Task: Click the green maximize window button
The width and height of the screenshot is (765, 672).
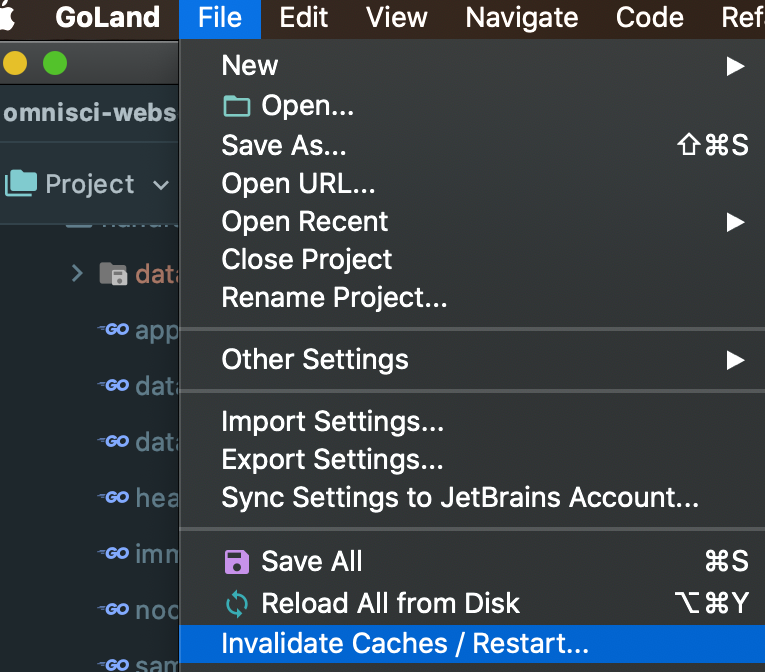Action: pyautogui.click(x=55, y=63)
